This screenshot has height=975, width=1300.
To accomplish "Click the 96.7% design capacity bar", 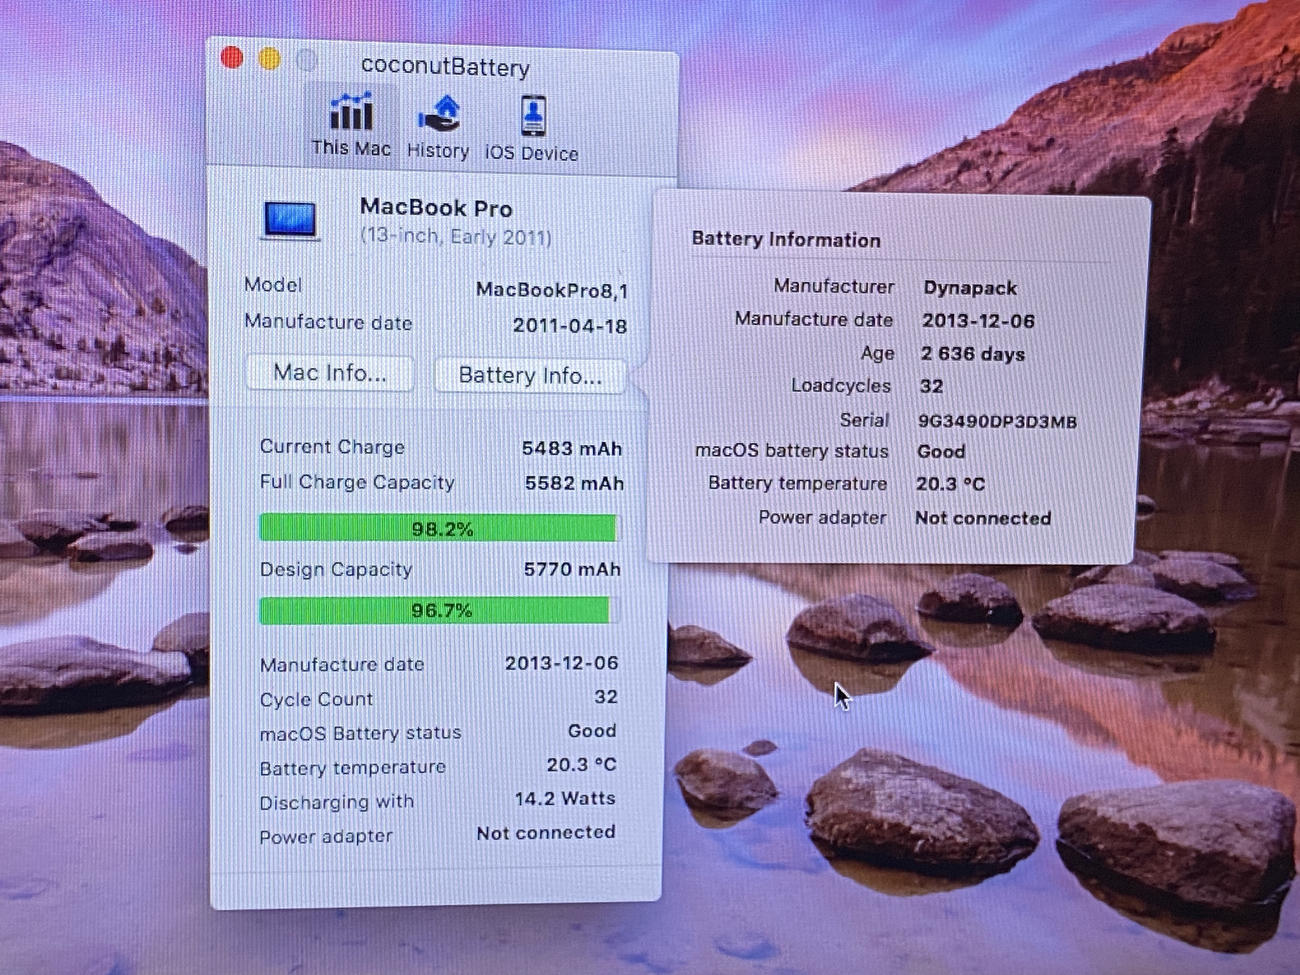I will tap(440, 610).
